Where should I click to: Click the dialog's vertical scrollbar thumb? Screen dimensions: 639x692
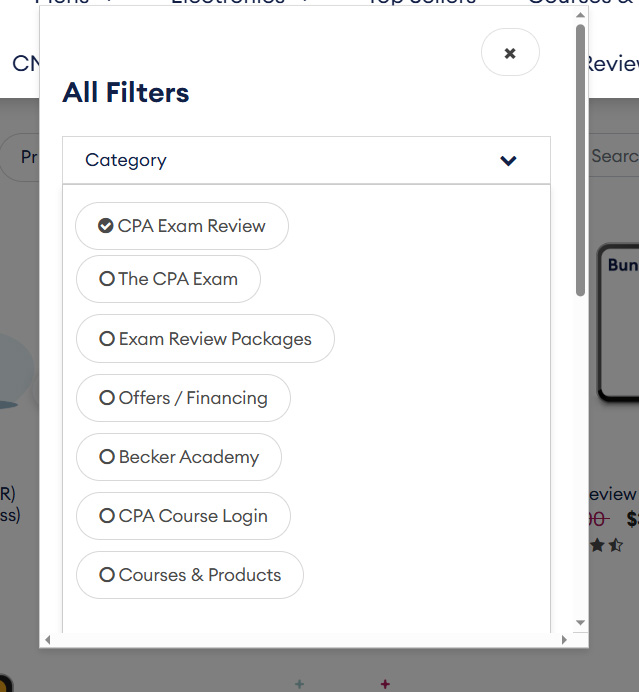point(581,160)
